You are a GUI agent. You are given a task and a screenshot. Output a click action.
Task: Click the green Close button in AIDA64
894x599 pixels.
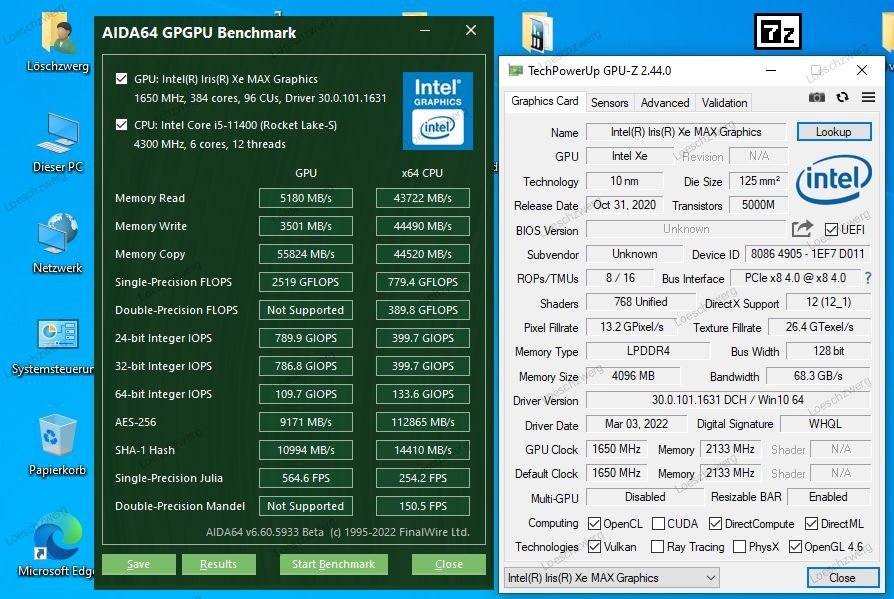pyautogui.click(x=449, y=564)
